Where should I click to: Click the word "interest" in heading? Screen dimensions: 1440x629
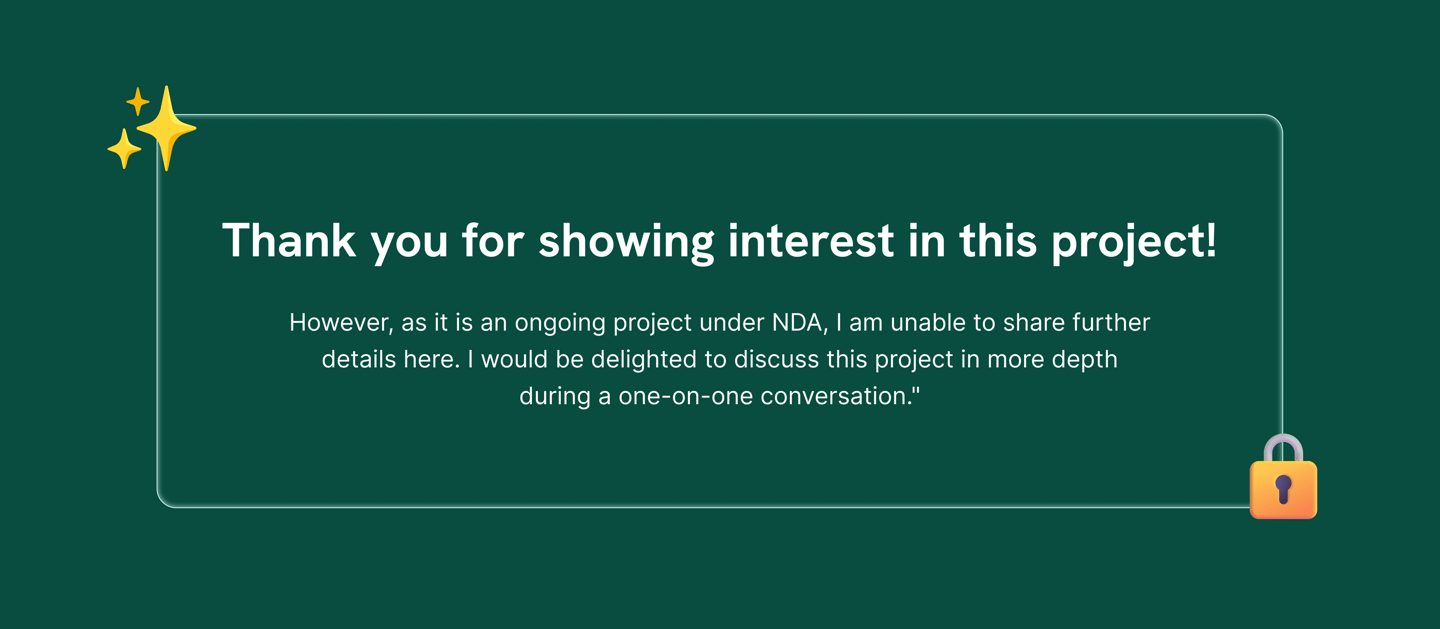[x=812, y=242]
